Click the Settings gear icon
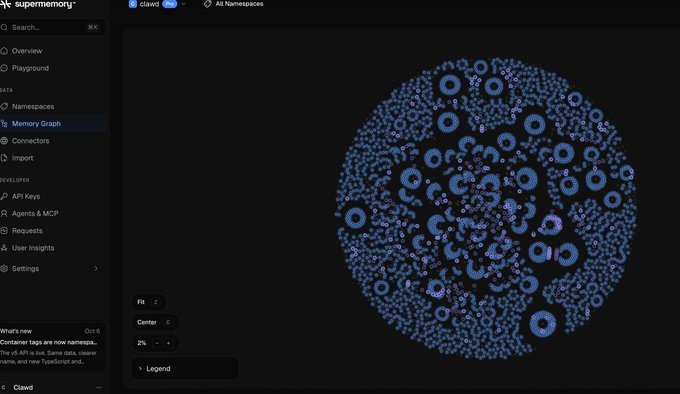This screenshot has width=680, height=394. click(4, 269)
